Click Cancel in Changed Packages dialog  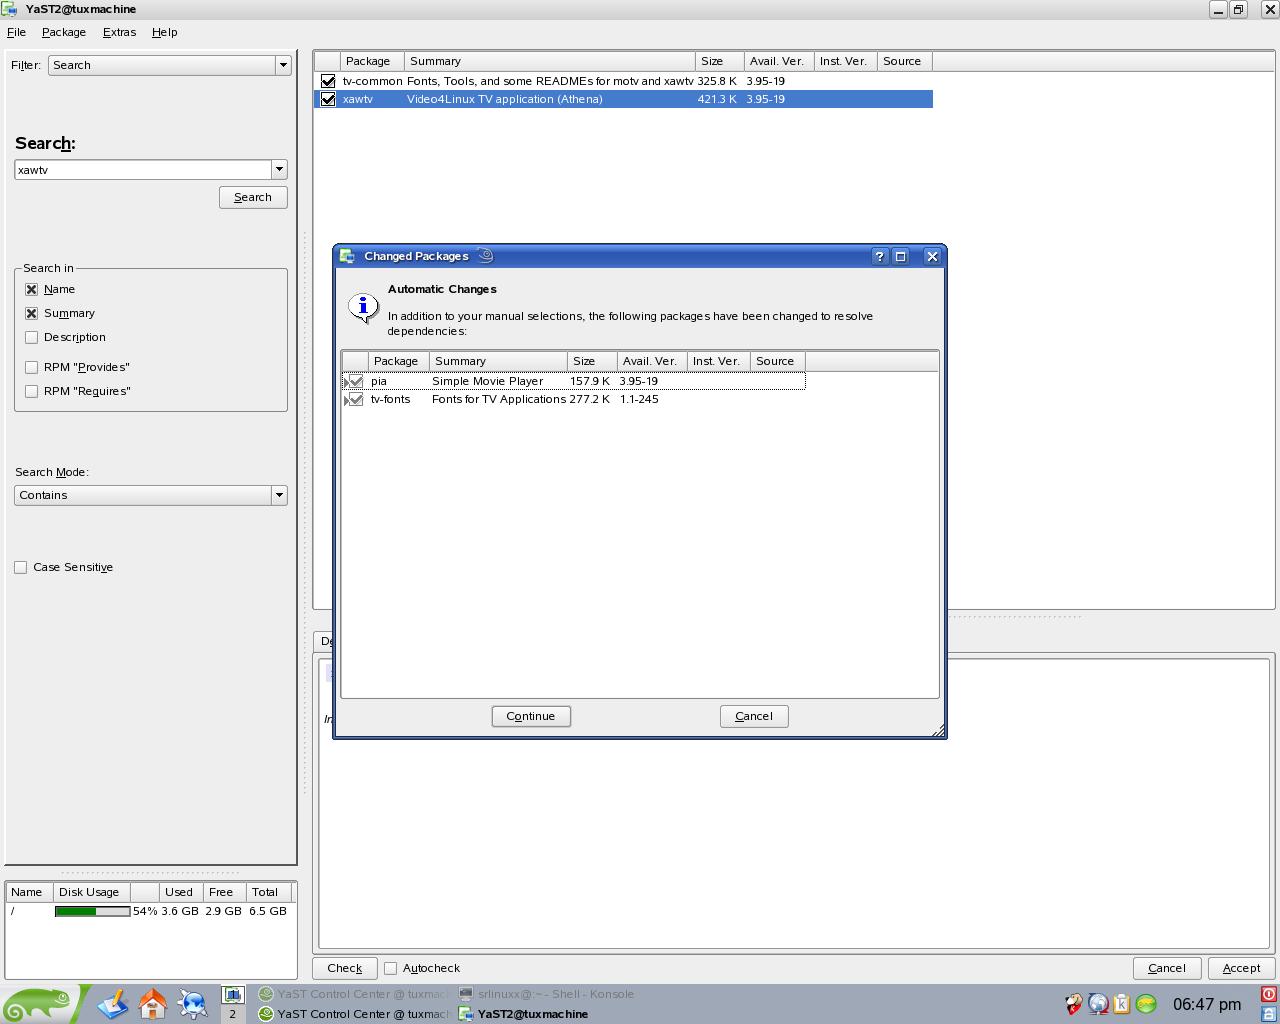(x=754, y=716)
